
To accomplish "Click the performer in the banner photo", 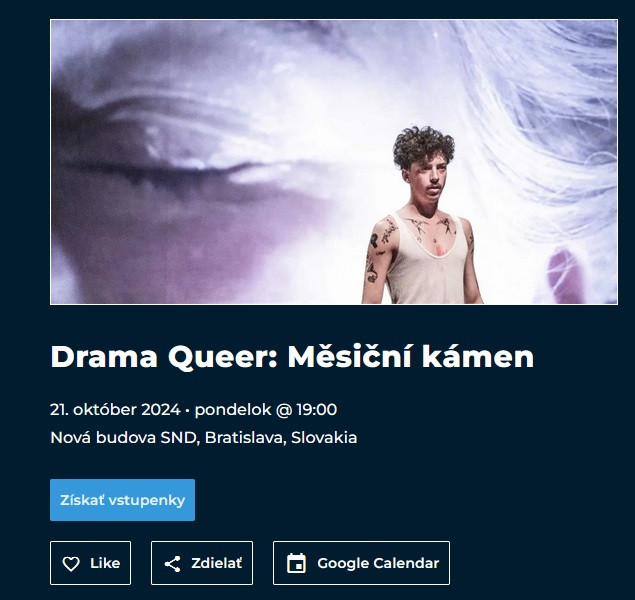I will click(421, 217).
